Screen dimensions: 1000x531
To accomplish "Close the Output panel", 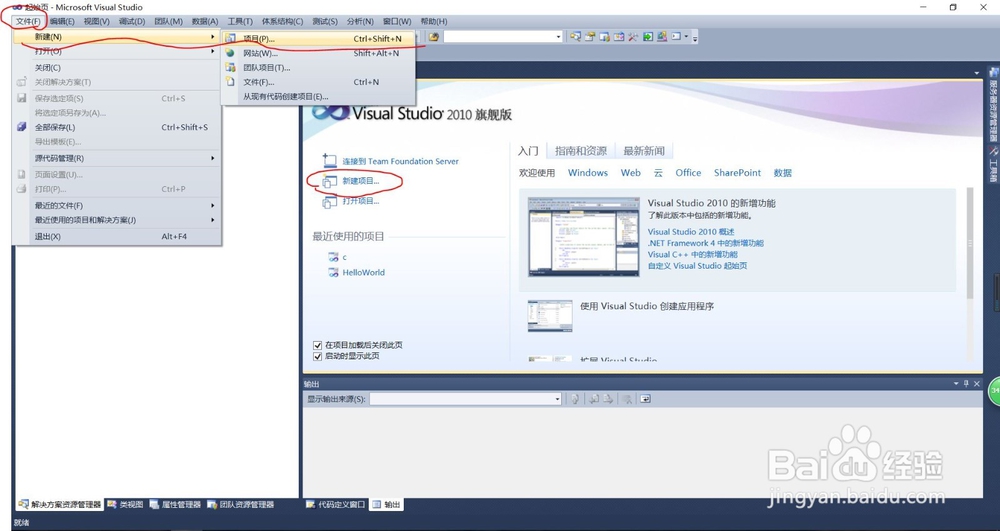I will [976, 384].
